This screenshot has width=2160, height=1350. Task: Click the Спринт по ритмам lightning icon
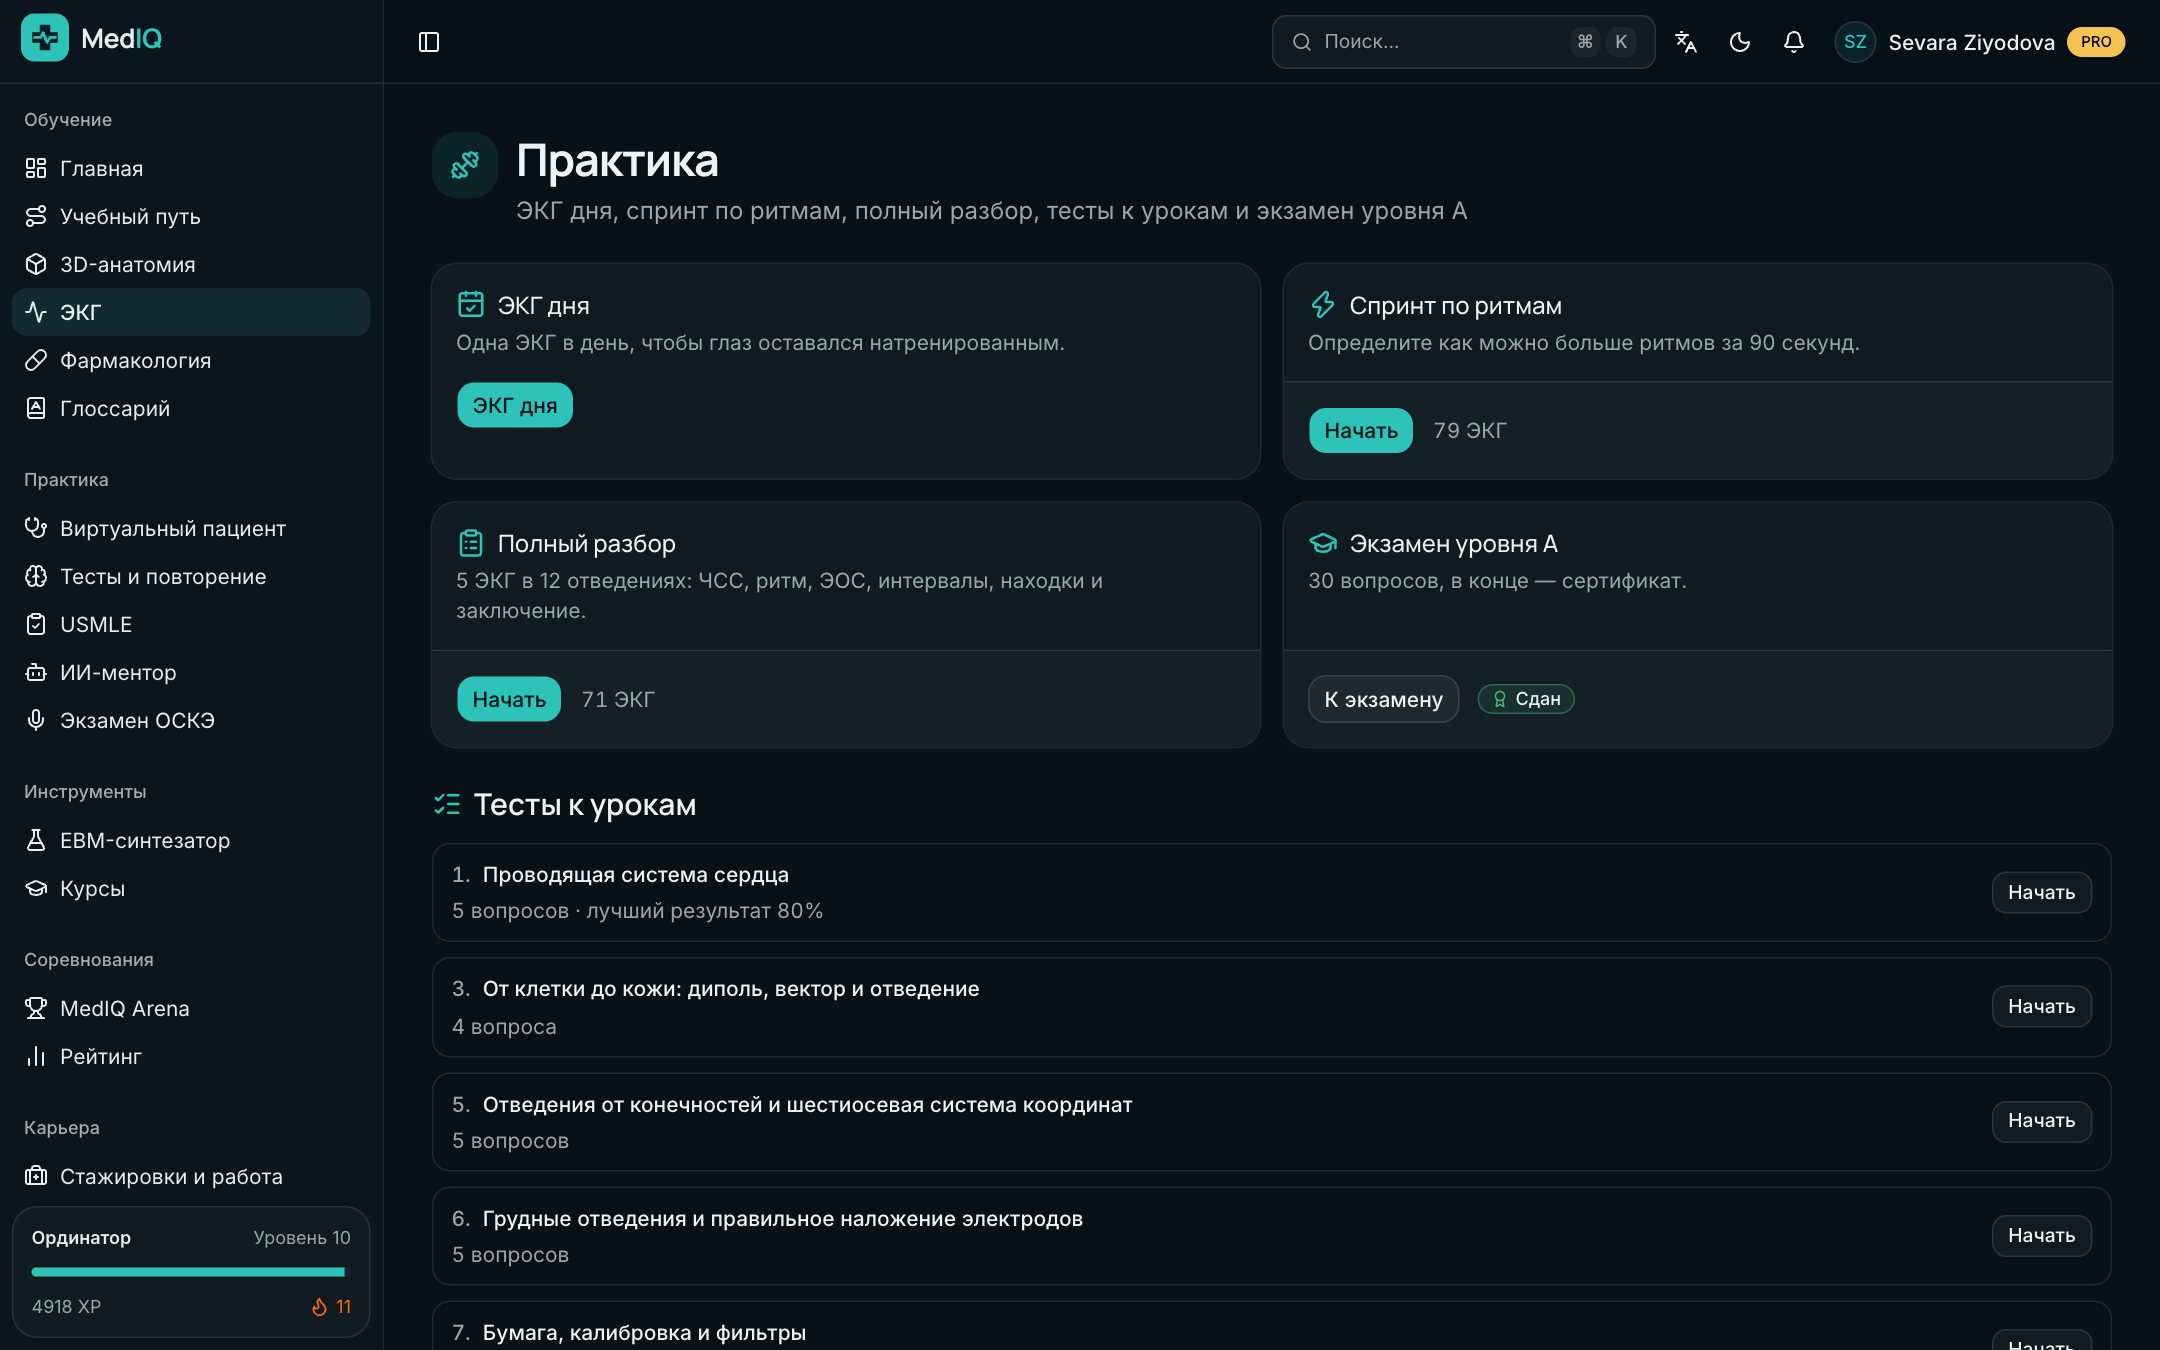[x=1323, y=304]
